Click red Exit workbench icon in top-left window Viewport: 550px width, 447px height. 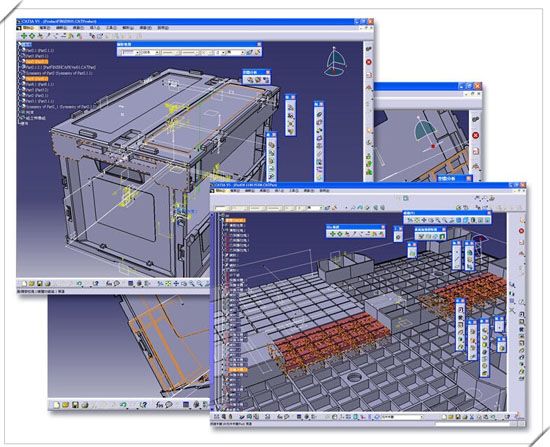369,62
